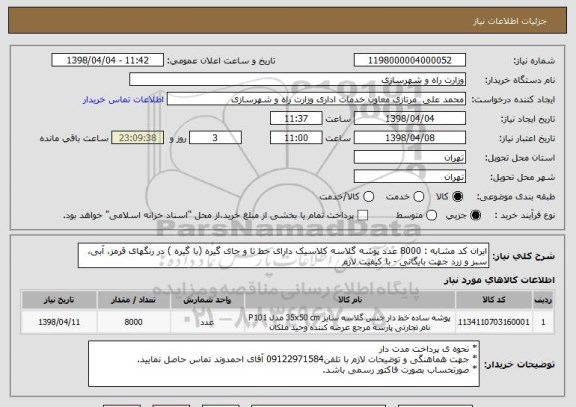Select the item code 113411070316​0001 cell

tap(494, 322)
